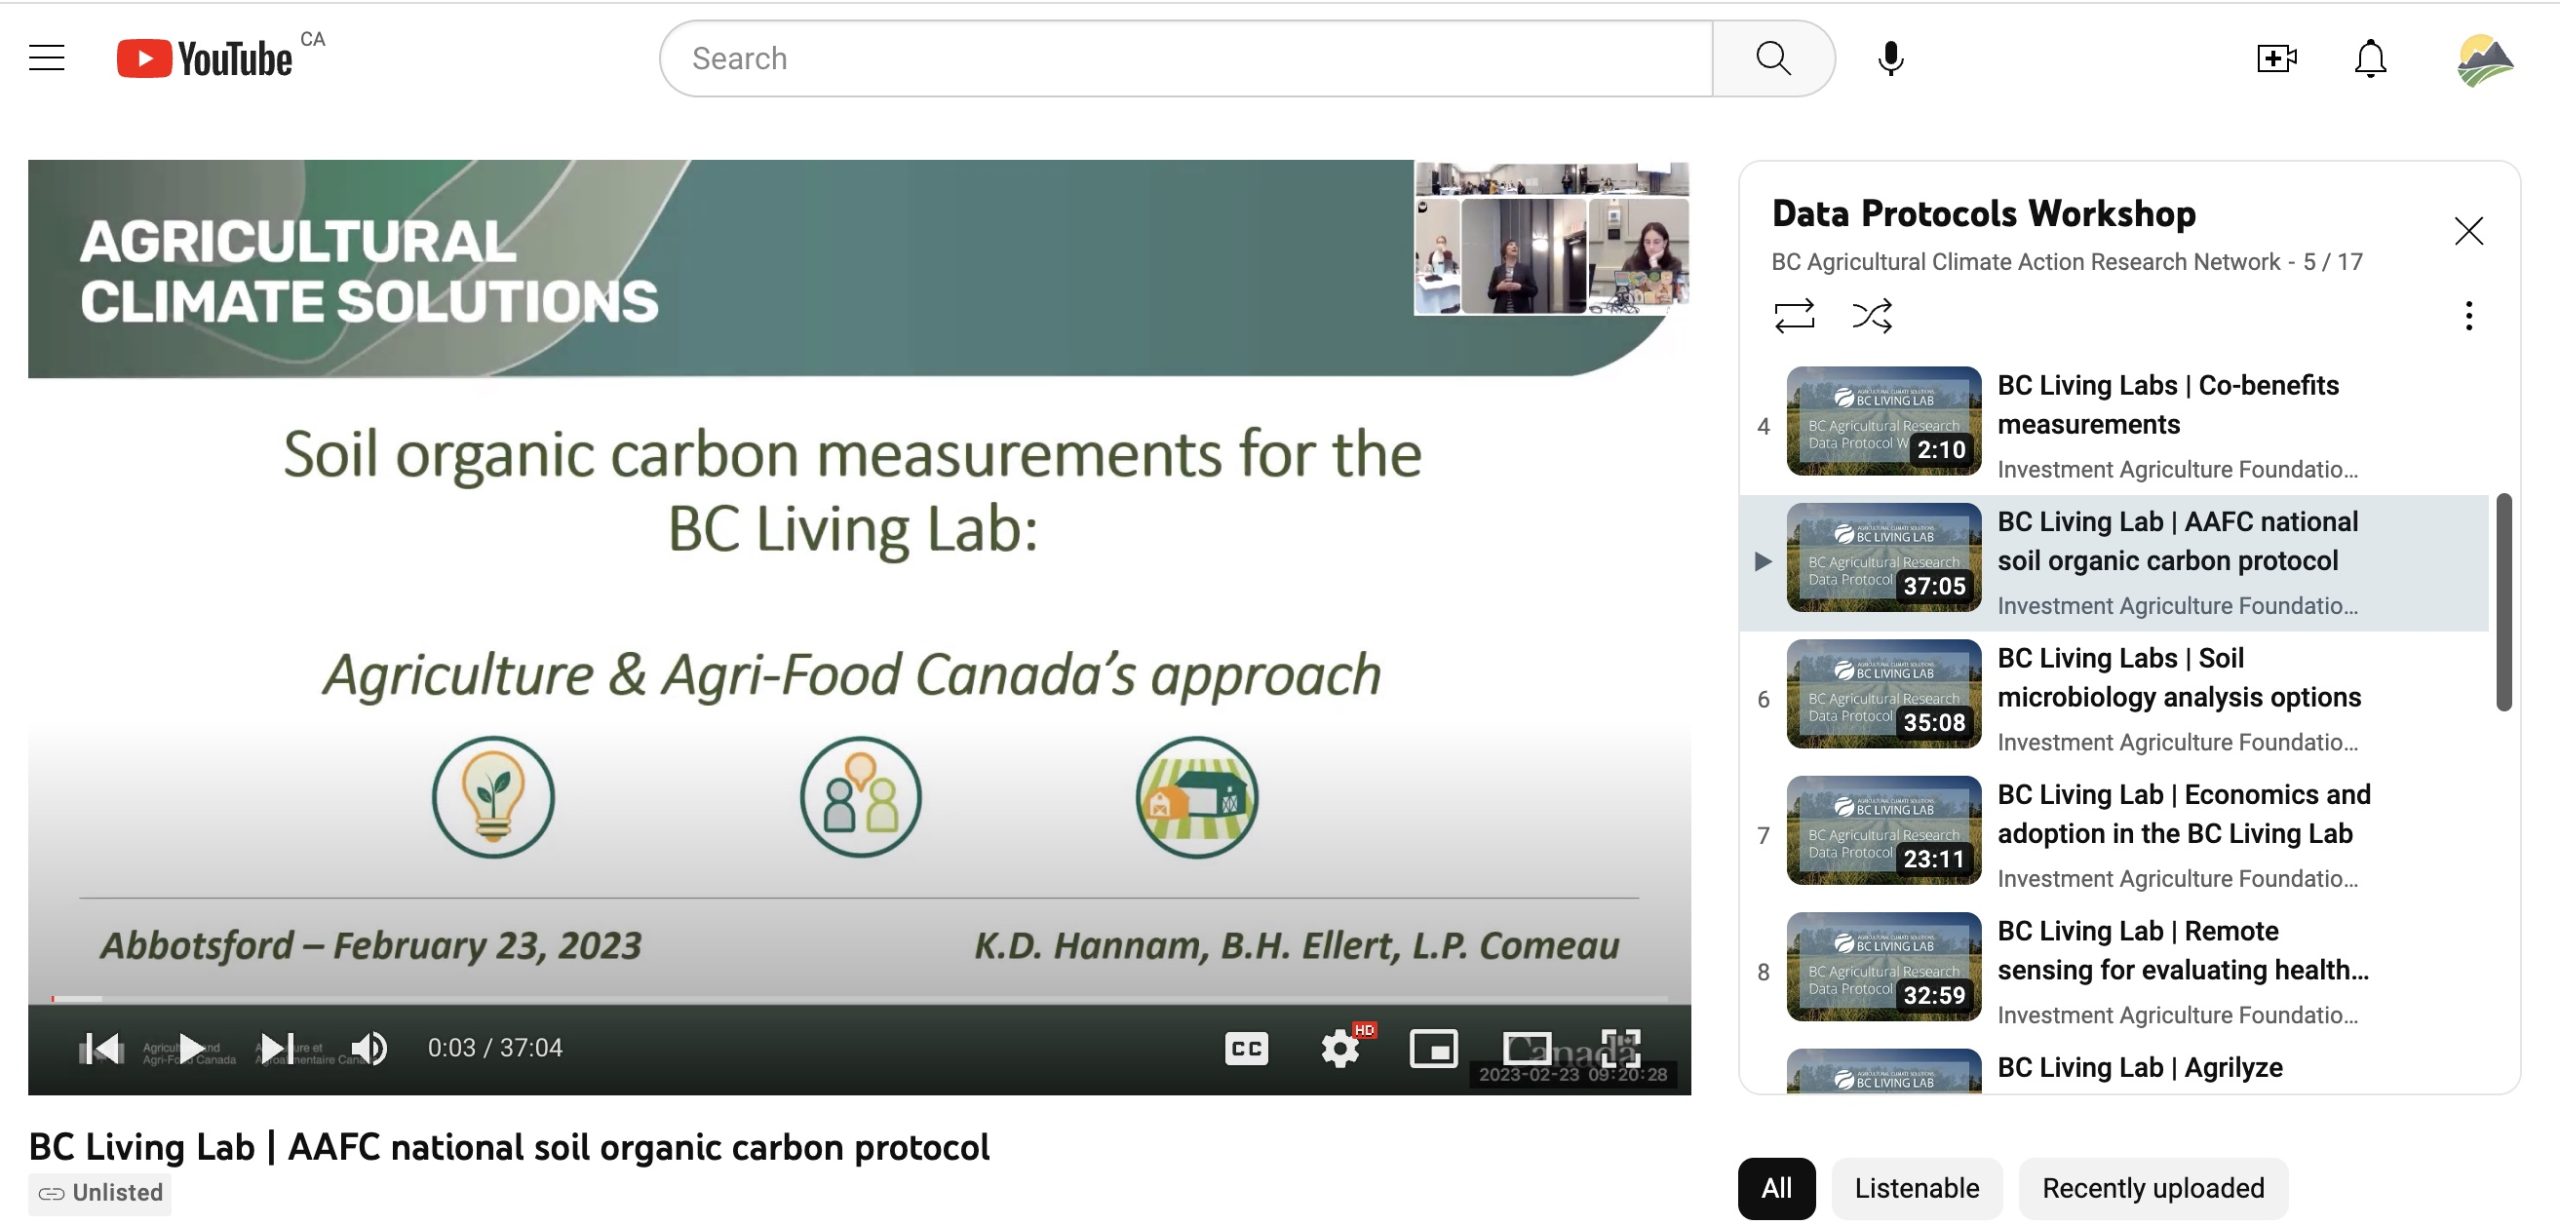
Task: Start voice search with microphone
Action: [x=1890, y=58]
